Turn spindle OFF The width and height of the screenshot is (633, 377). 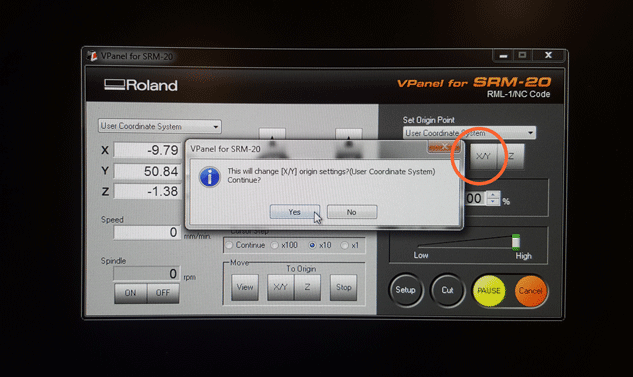(163, 293)
